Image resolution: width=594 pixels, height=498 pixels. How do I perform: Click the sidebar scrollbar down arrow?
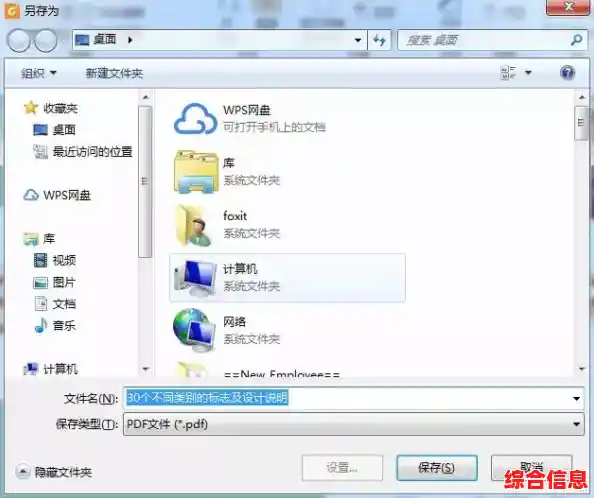(145, 369)
